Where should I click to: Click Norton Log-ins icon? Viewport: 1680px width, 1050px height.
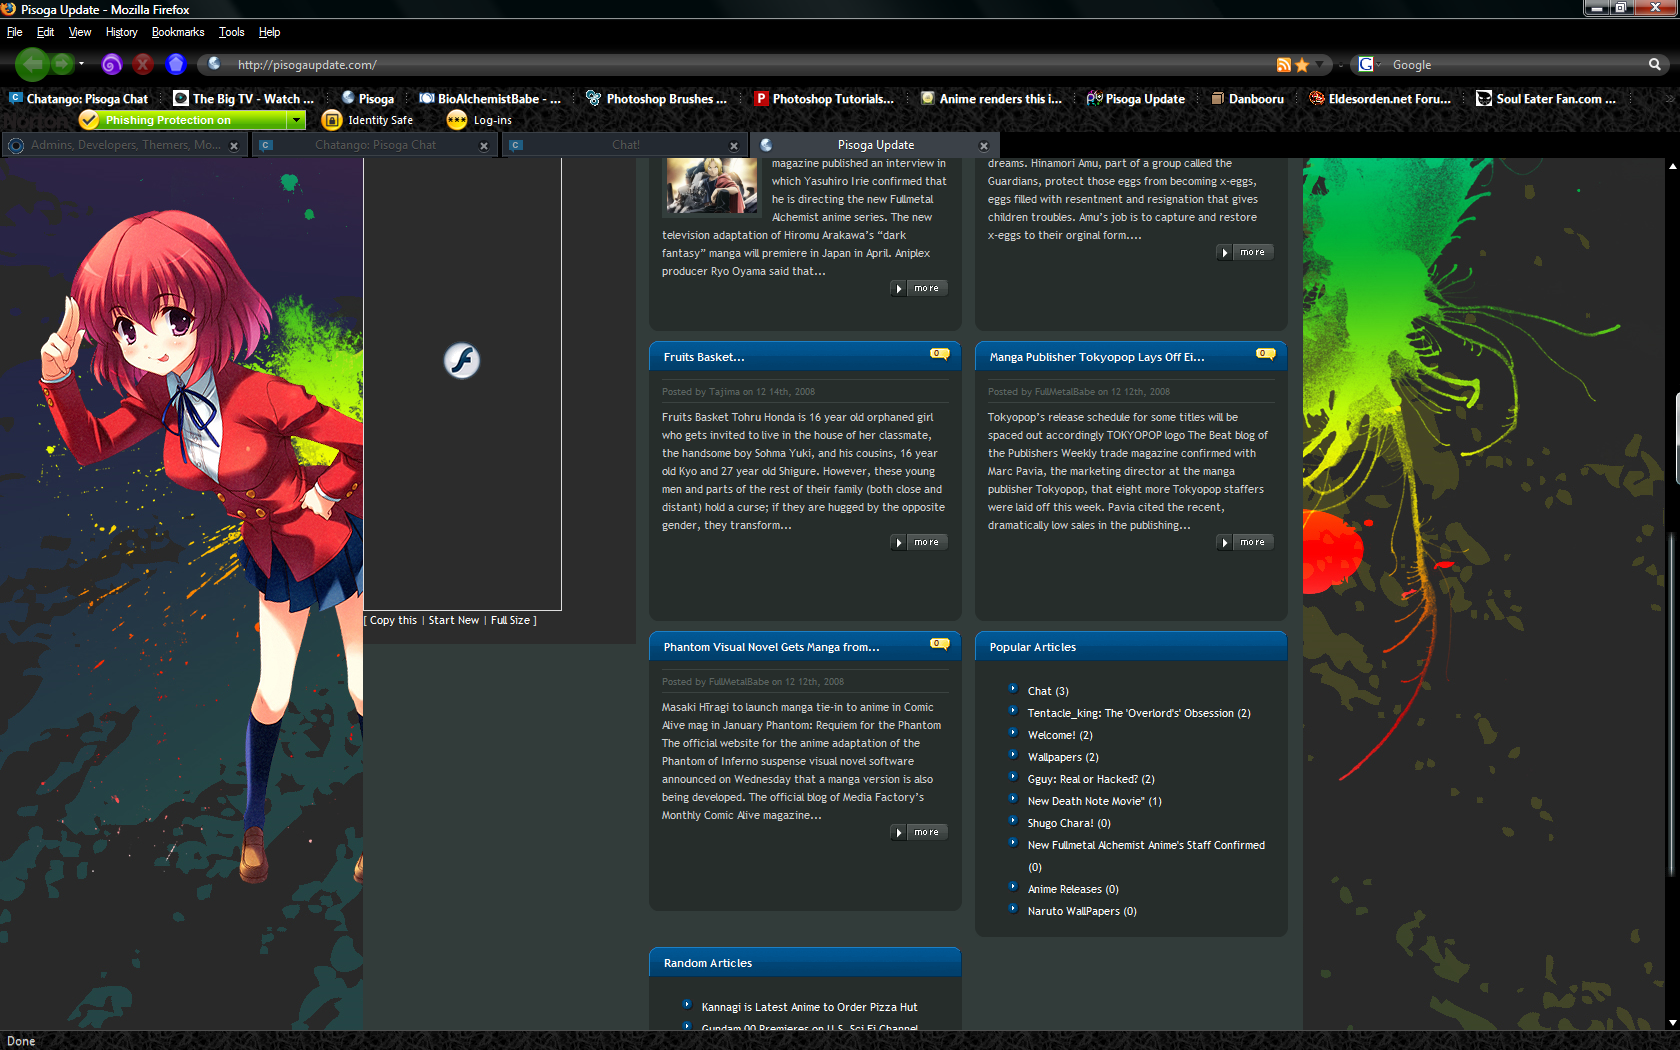tap(457, 120)
